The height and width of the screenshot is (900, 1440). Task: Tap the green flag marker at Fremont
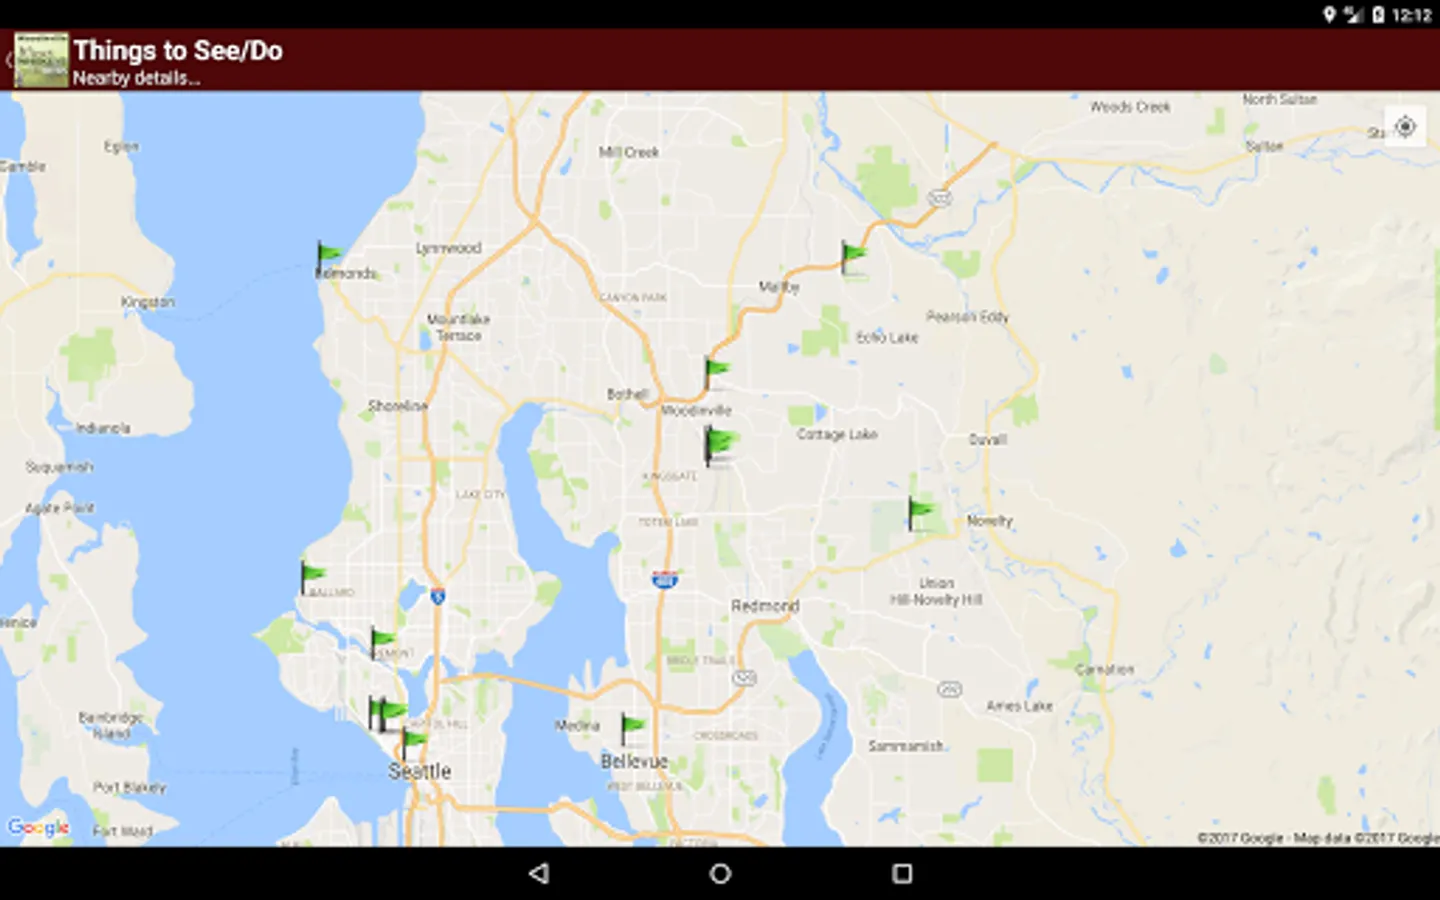[383, 641]
